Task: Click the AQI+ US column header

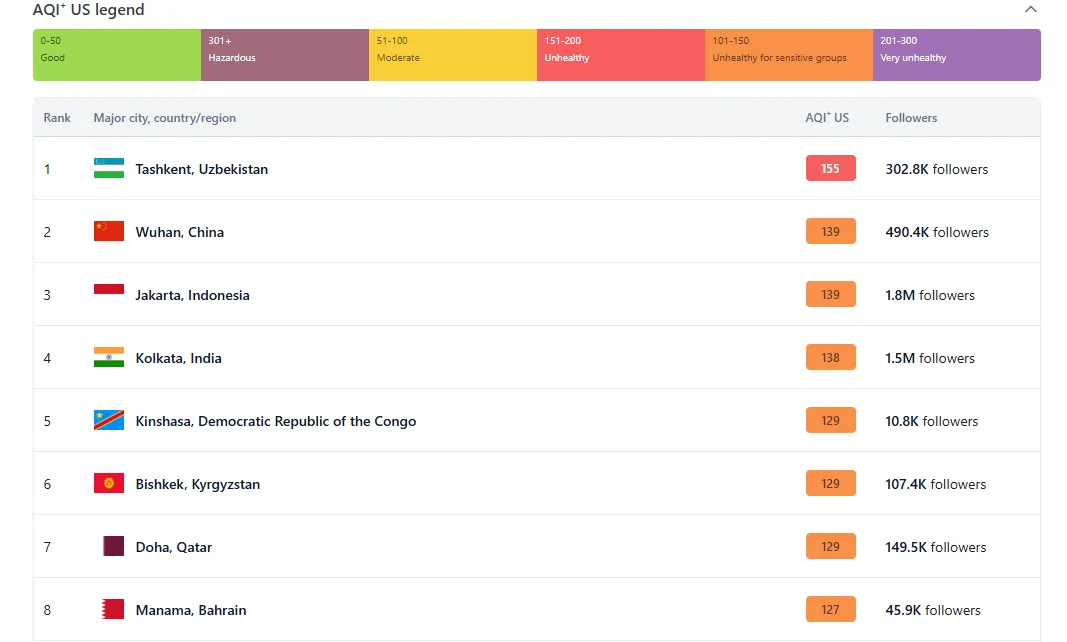Action: click(x=827, y=118)
